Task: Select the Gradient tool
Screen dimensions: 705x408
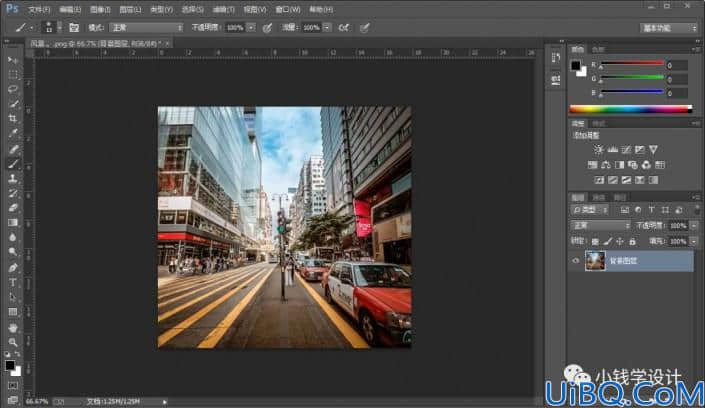Action: [13, 223]
